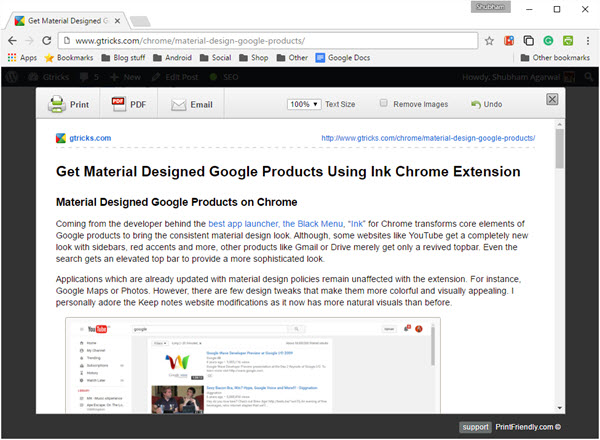Click the address bar URL field
The image size is (600, 440).
pyautogui.click(x=268, y=41)
